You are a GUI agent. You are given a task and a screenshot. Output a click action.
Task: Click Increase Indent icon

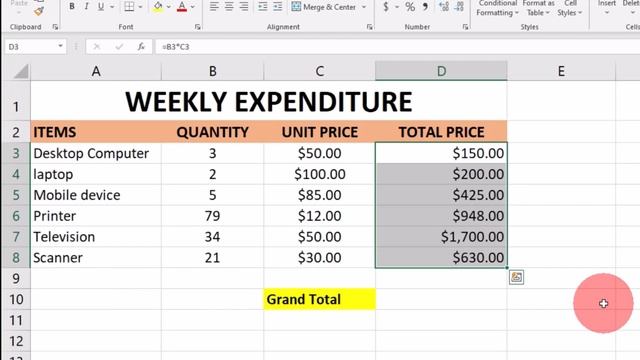point(278,7)
